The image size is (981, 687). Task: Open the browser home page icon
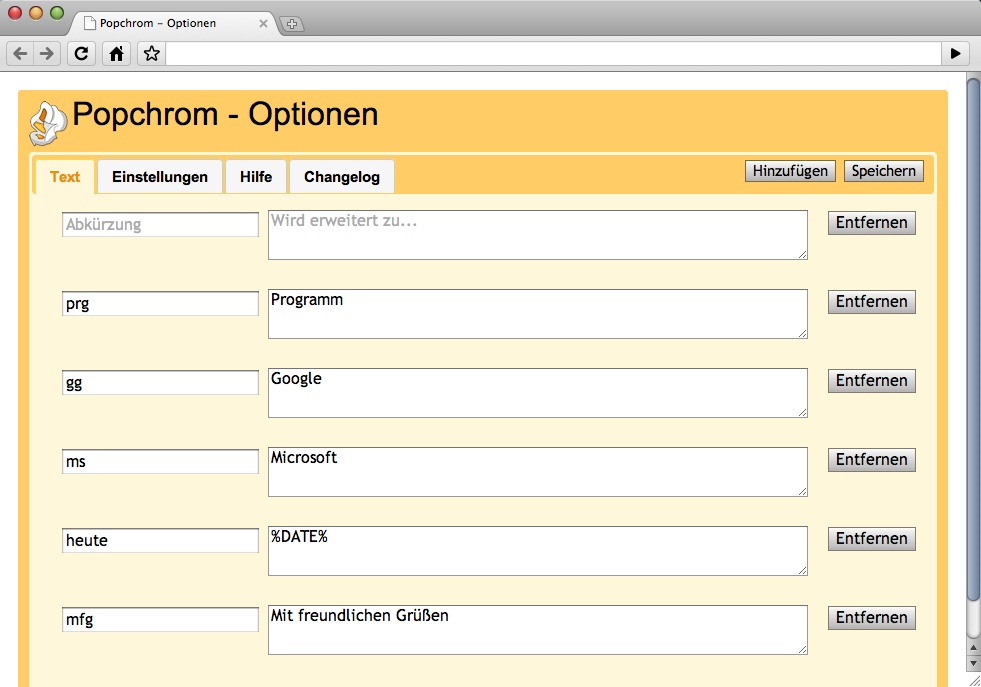[116, 54]
